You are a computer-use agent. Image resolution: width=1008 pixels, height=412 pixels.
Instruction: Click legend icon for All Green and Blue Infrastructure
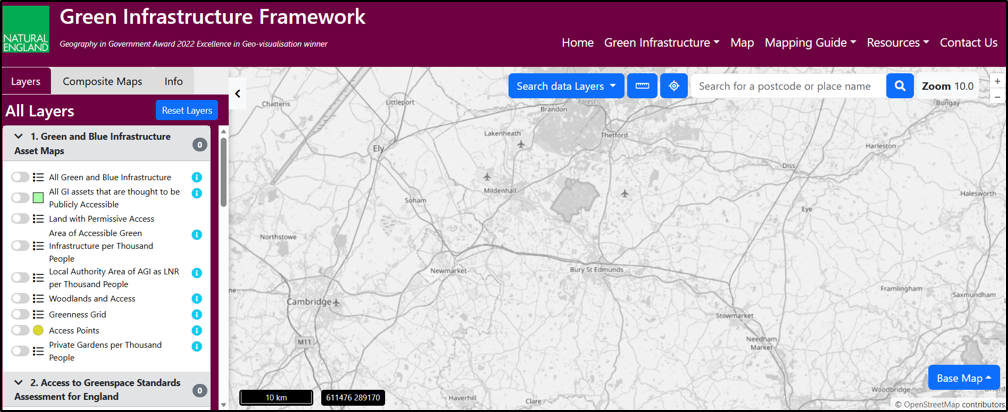click(39, 177)
